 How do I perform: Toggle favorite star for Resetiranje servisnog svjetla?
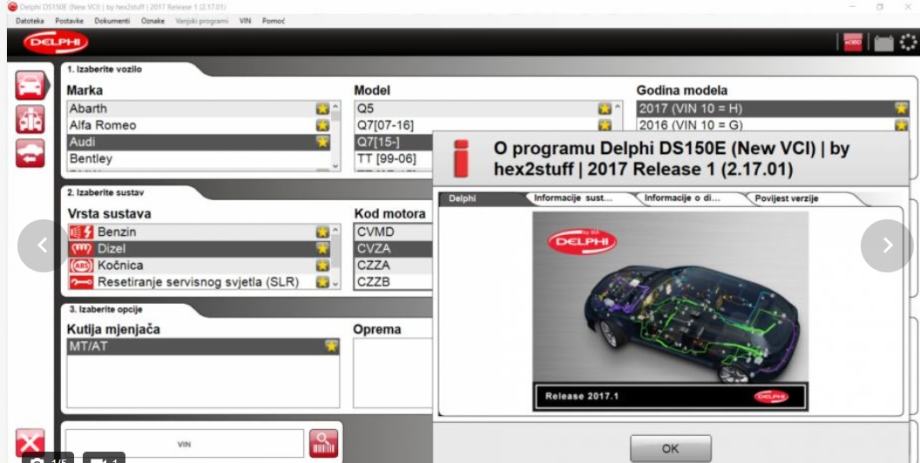point(323,282)
